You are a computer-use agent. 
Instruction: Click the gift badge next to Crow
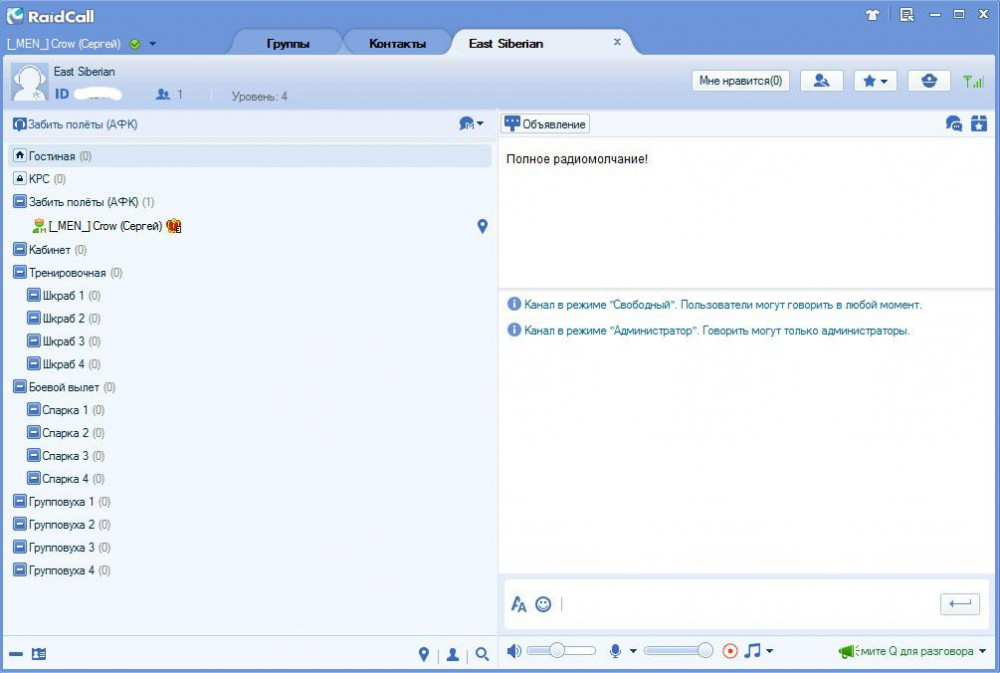coord(173,226)
